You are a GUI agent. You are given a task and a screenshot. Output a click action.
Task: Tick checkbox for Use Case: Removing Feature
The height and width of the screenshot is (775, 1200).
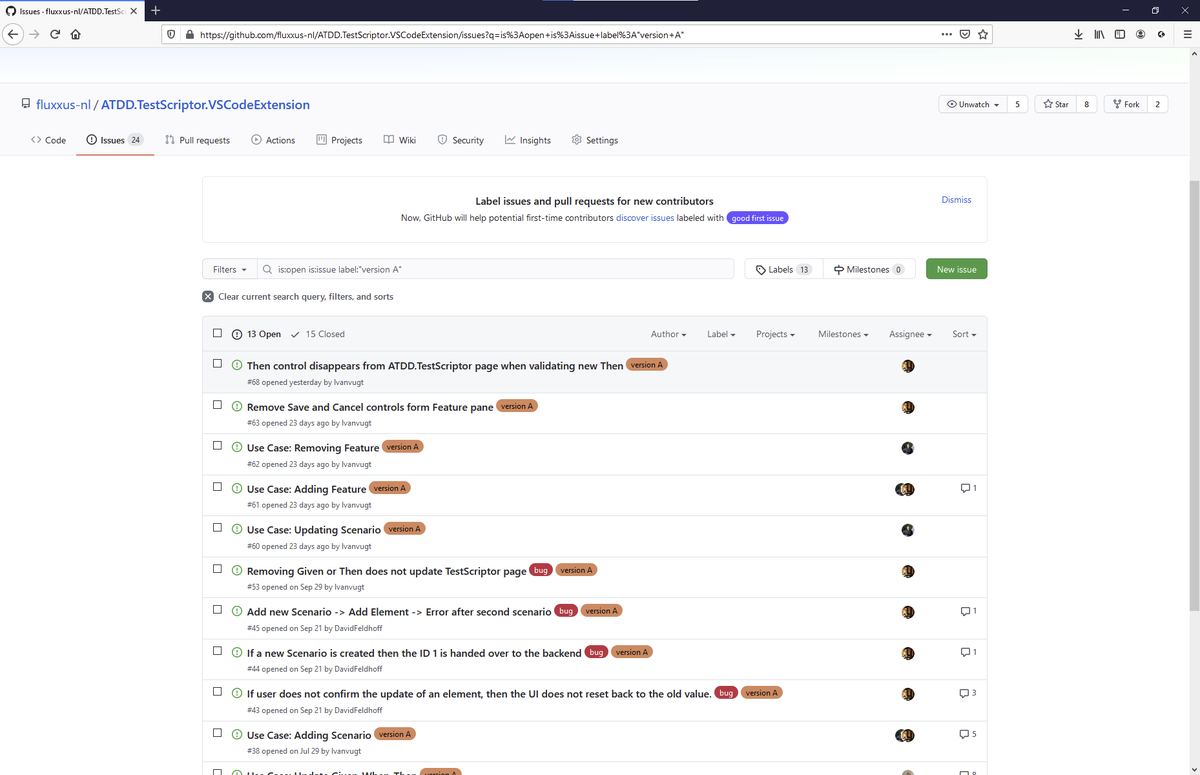tap(217, 446)
